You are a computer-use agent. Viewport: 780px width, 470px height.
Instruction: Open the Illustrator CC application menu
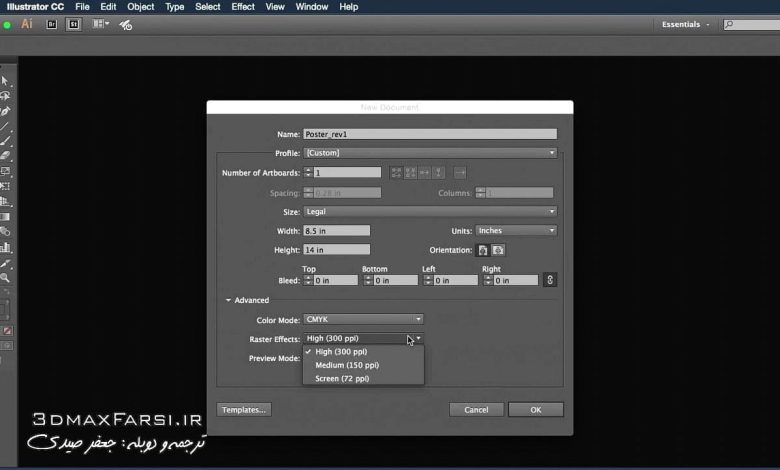tap(35, 7)
